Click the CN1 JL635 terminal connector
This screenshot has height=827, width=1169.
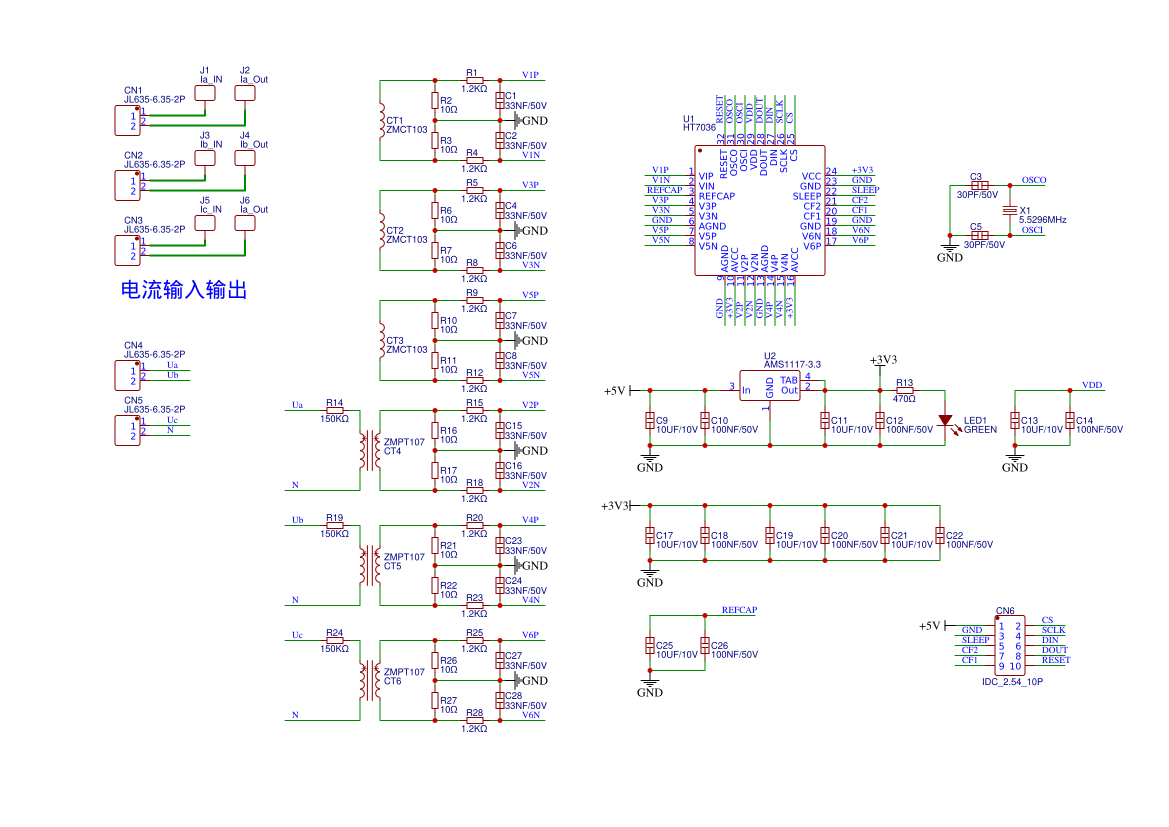click(127, 121)
